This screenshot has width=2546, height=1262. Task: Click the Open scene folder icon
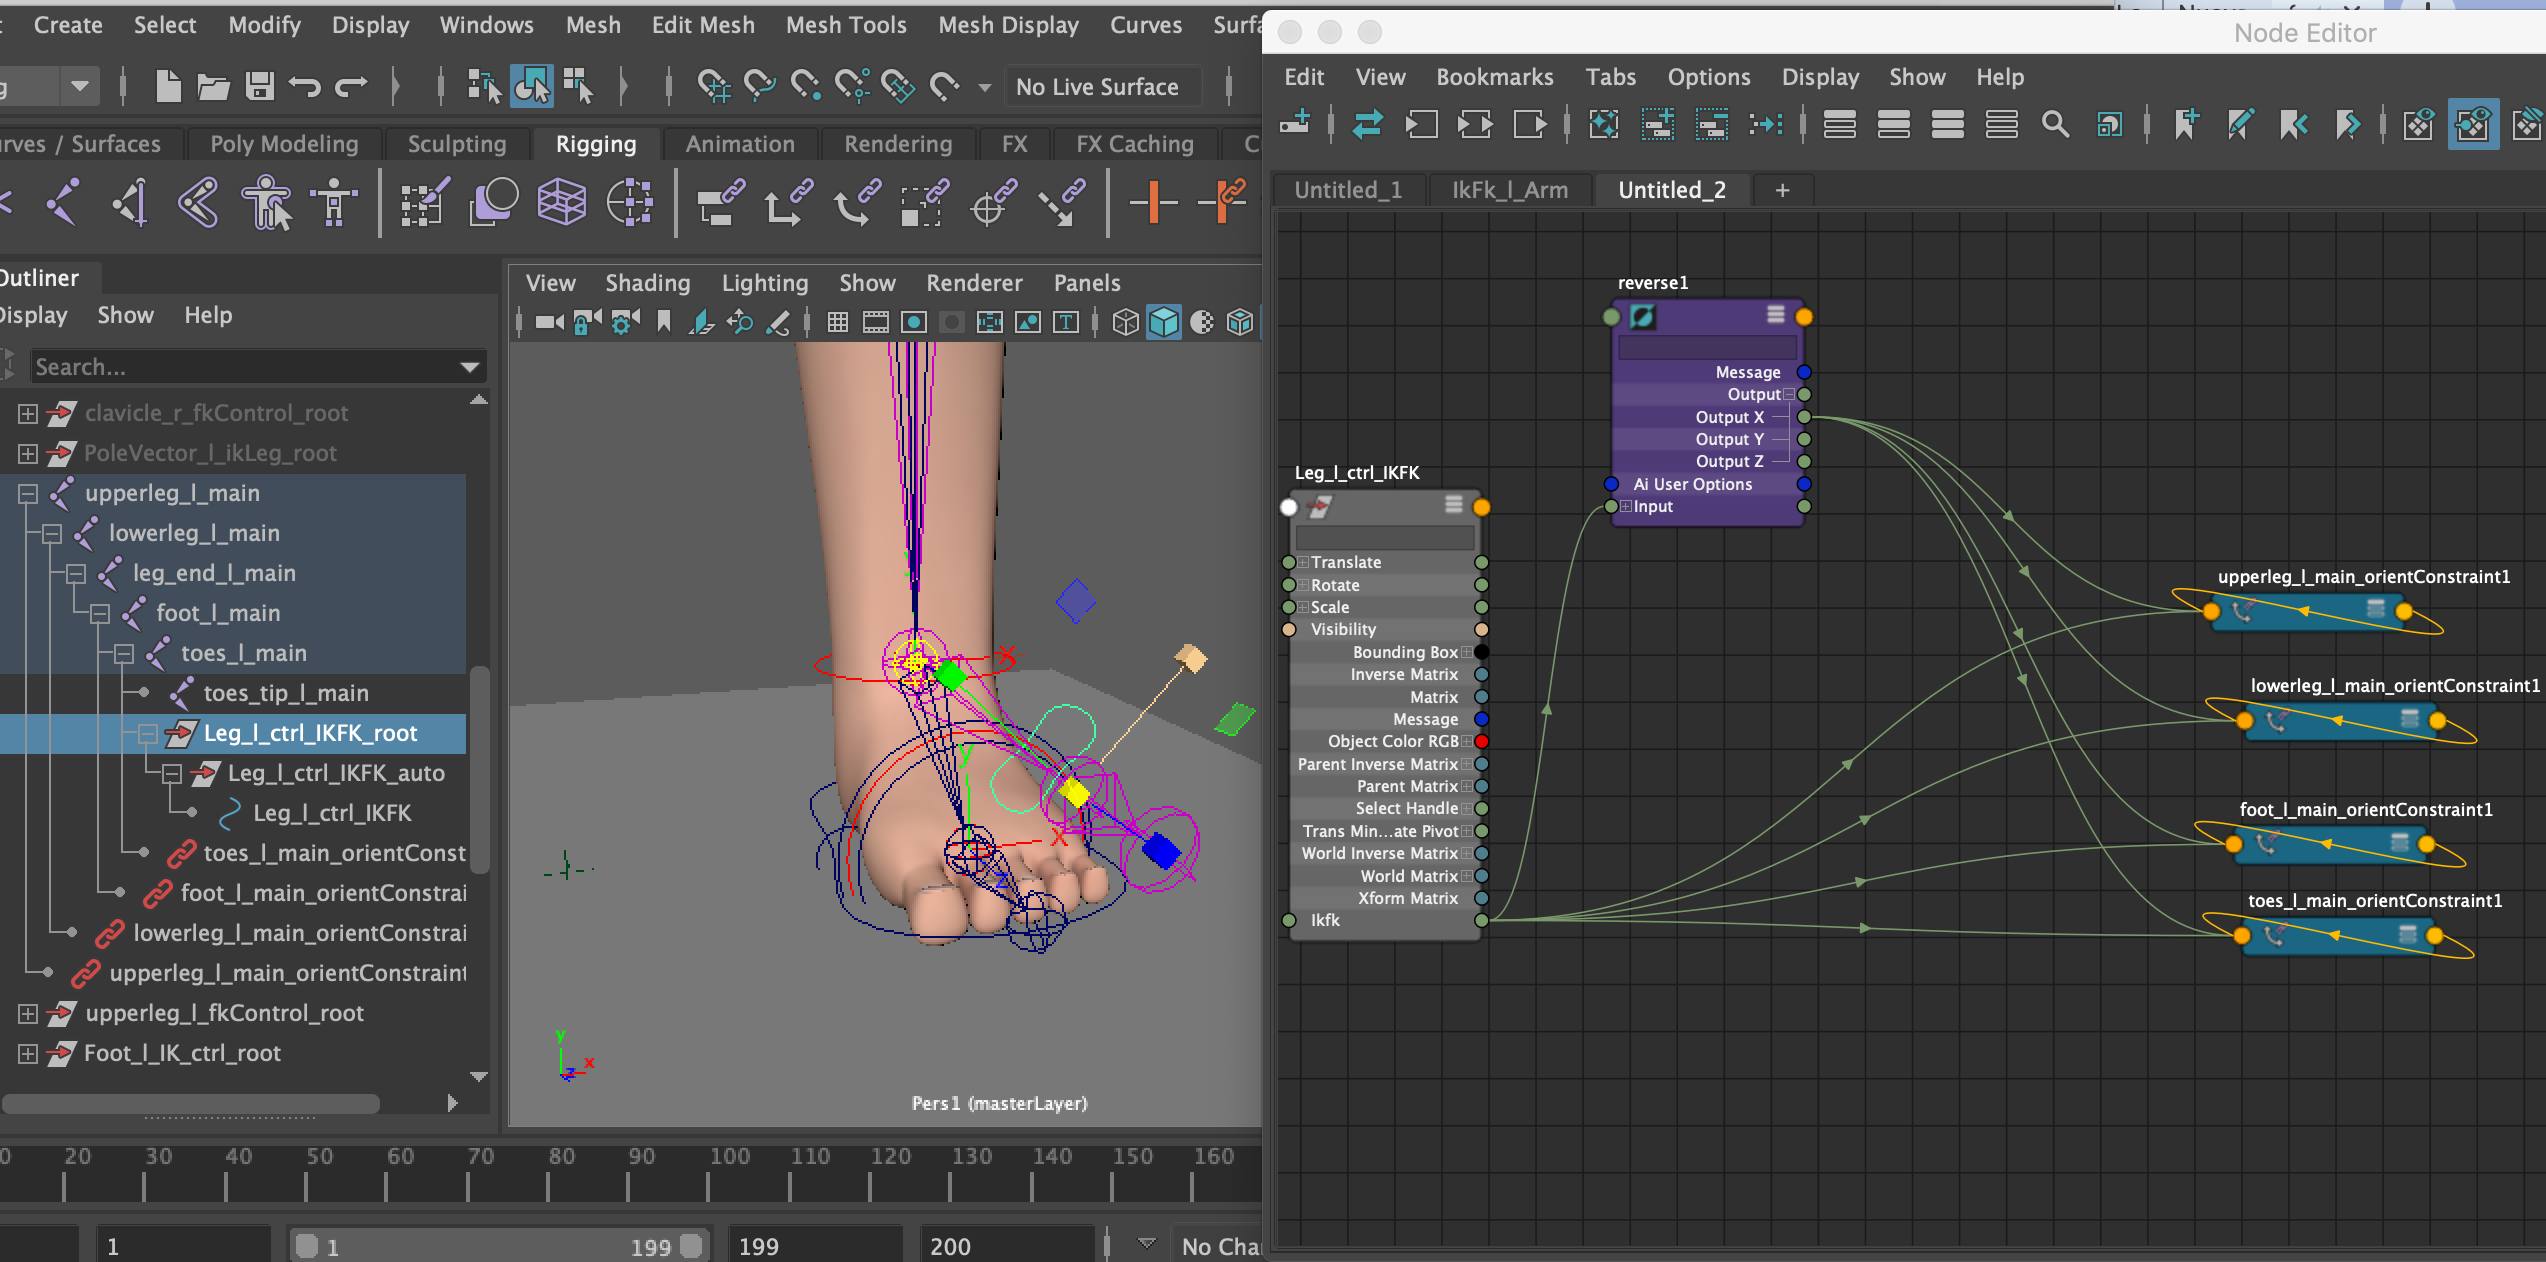[x=213, y=87]
